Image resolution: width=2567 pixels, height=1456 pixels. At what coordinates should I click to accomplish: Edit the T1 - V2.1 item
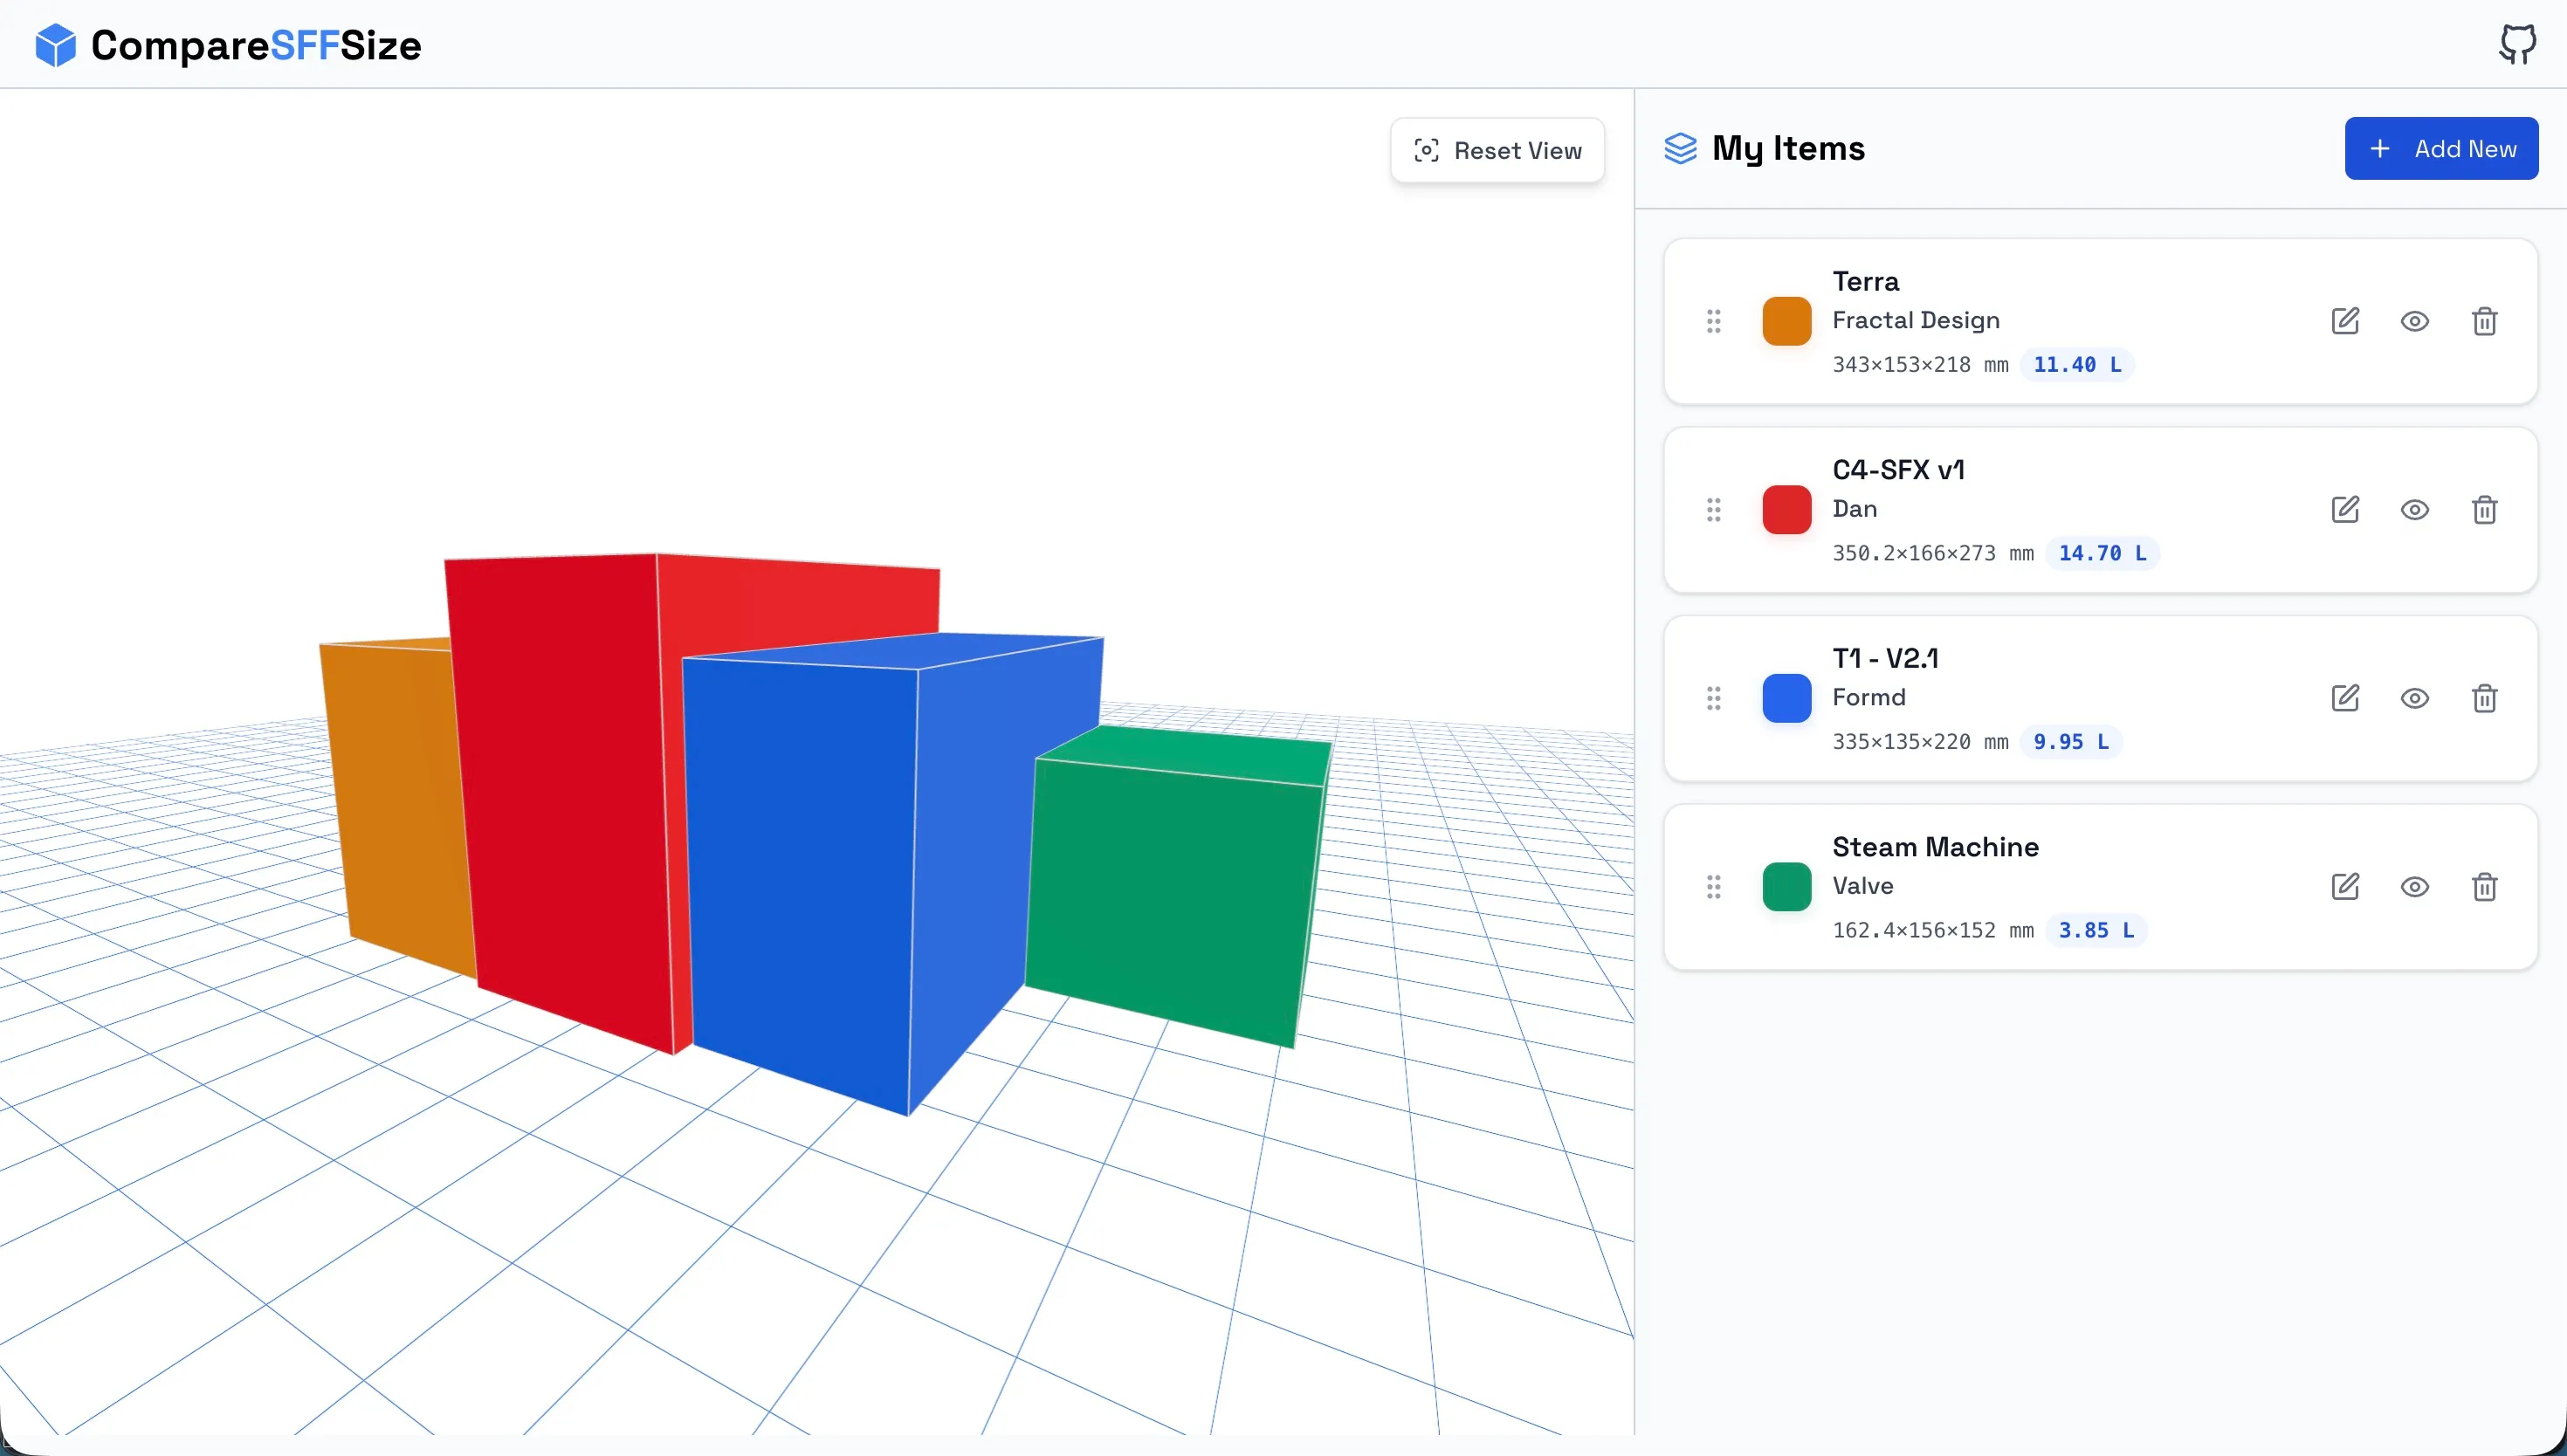(2345, 698)
